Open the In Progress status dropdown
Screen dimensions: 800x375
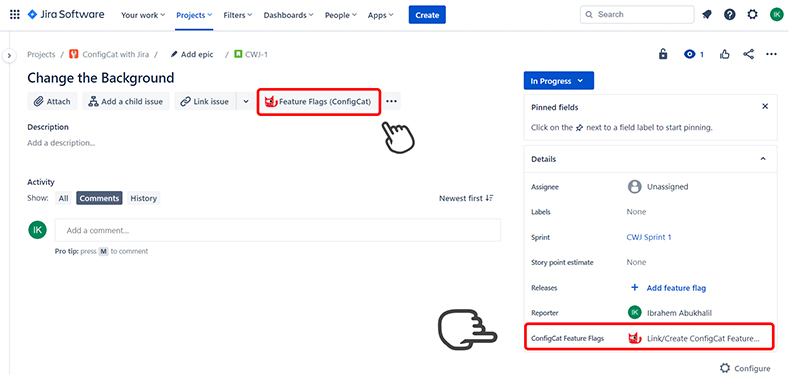tap(559, 81)
